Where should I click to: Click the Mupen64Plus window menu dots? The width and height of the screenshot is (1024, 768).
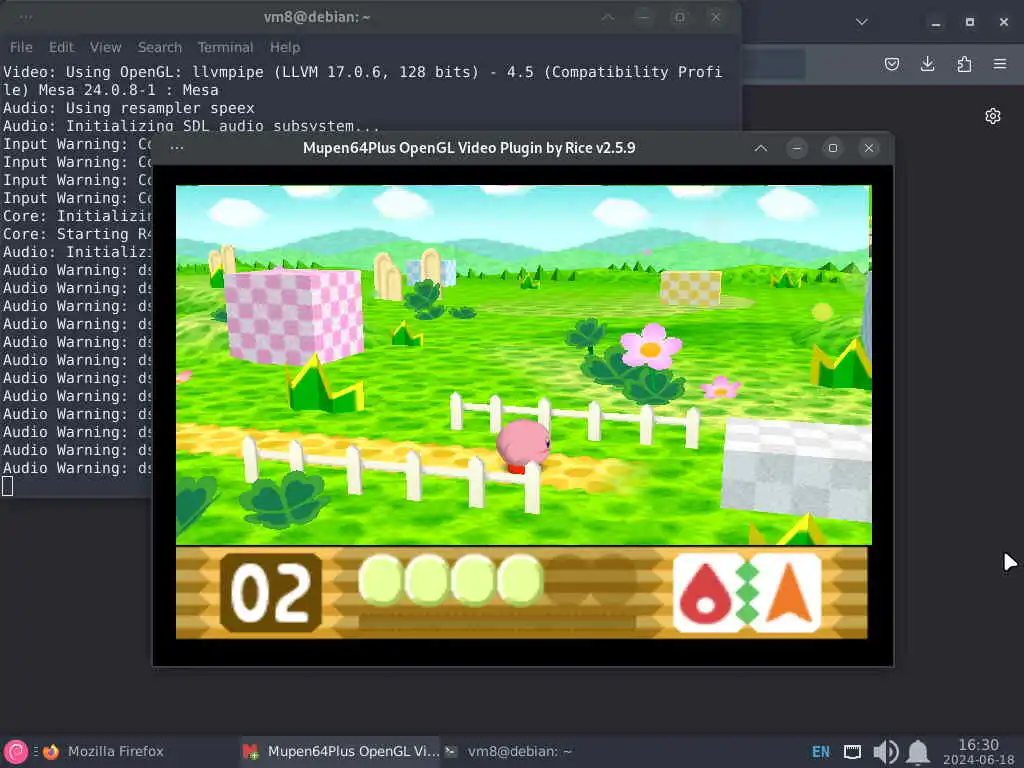coord(176,148)
